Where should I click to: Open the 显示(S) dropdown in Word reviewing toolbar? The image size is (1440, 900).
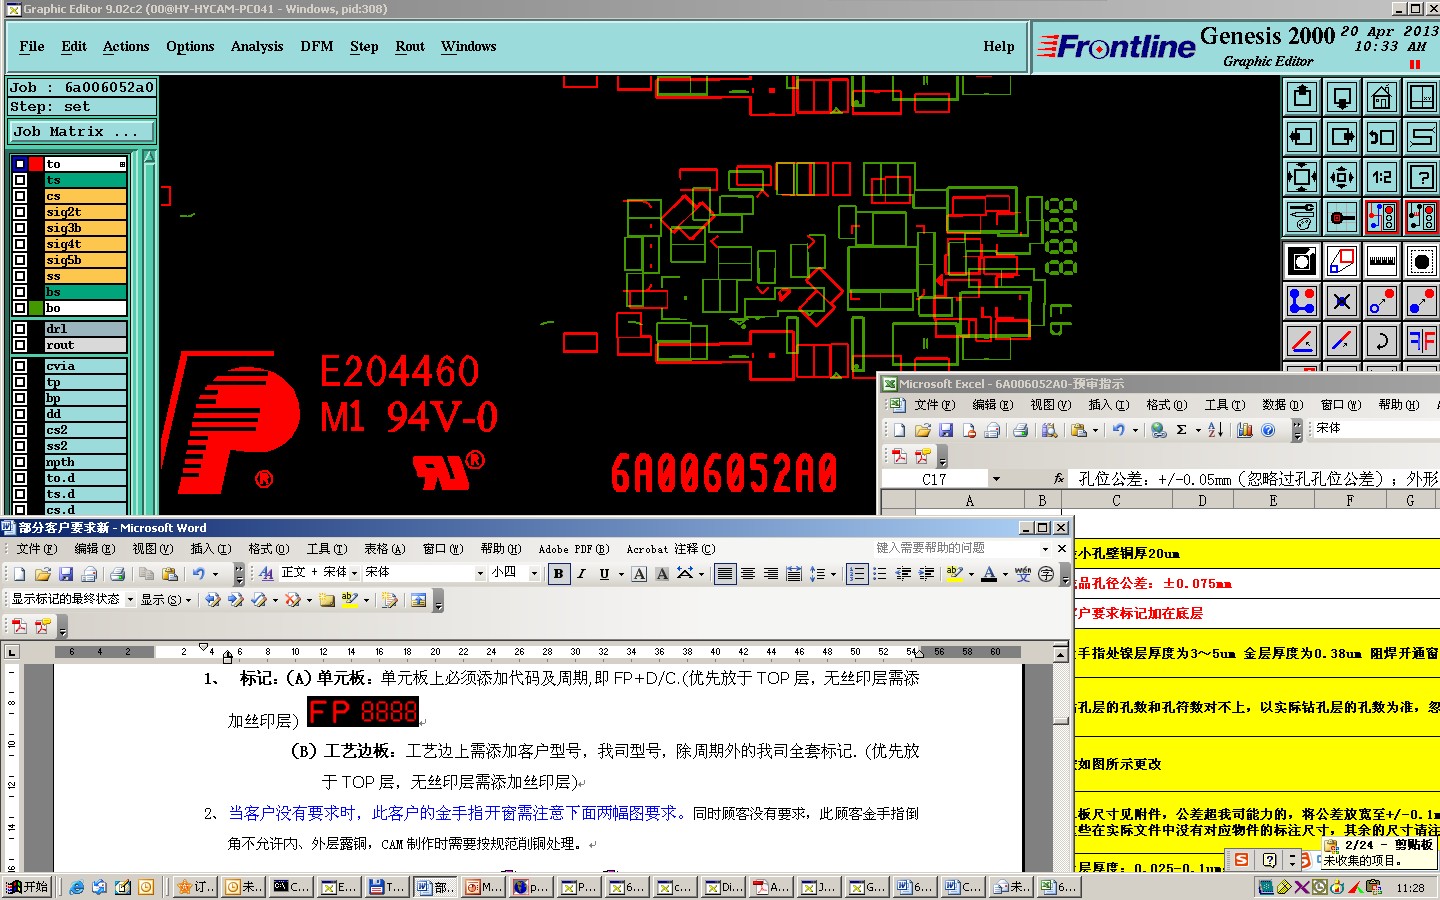tap(165, 600)
